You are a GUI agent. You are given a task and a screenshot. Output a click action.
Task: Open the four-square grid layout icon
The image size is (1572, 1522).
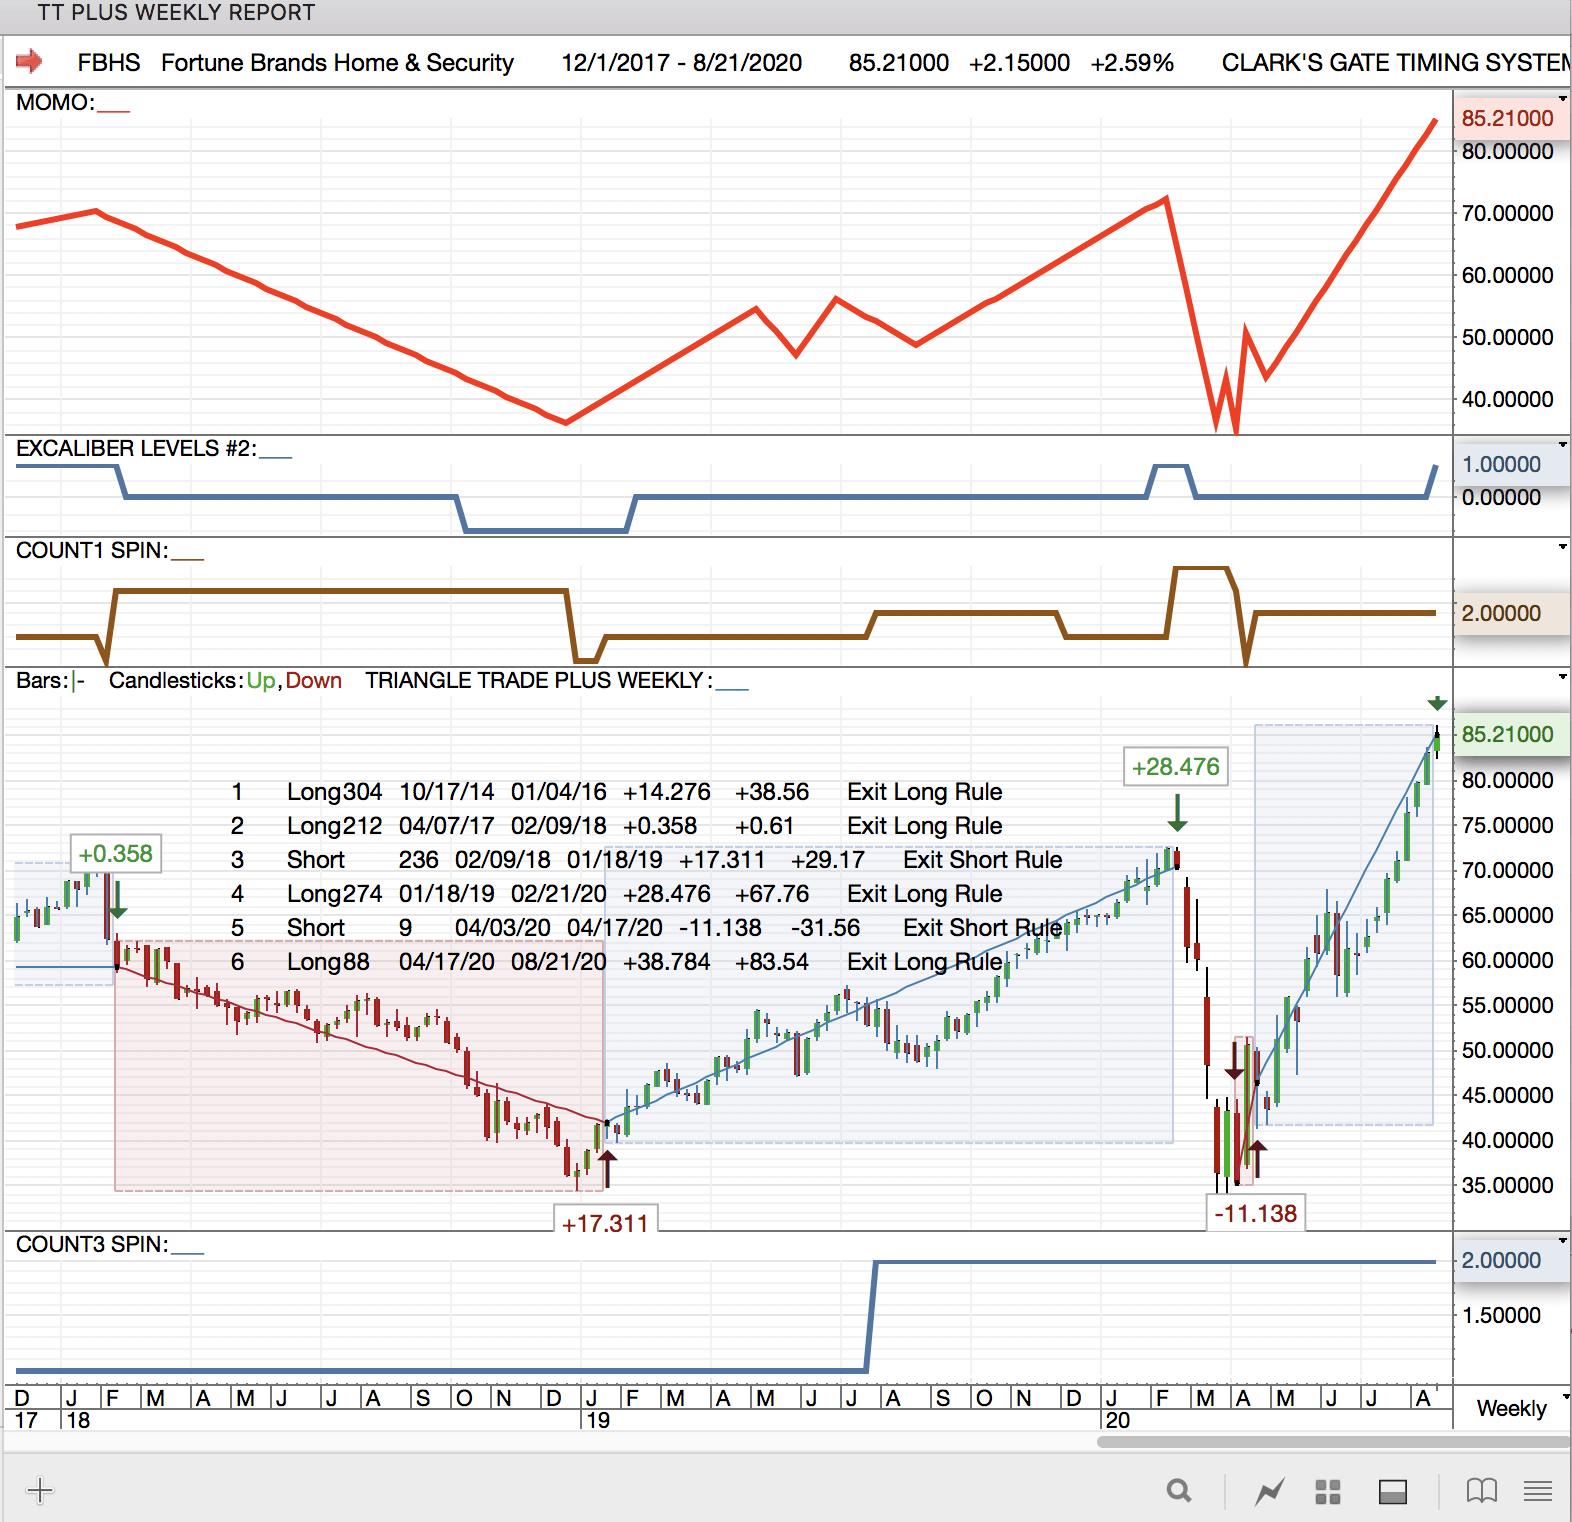click(x=1328, y=1492)
